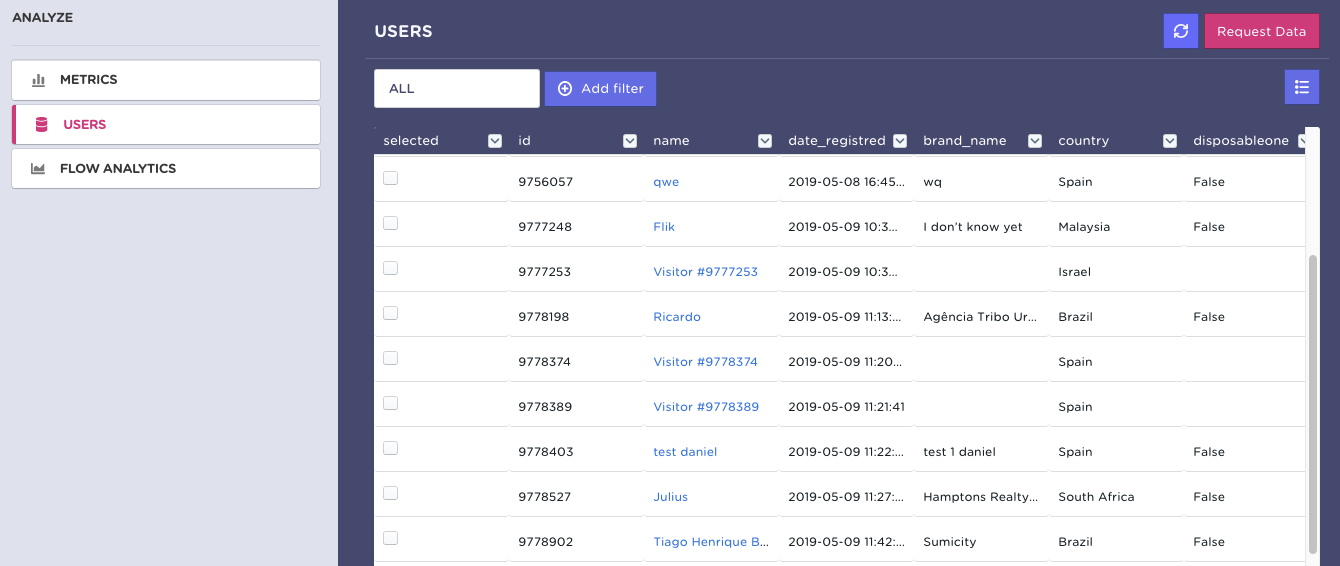Click the country cell Israel

[x=1074, y=272]
